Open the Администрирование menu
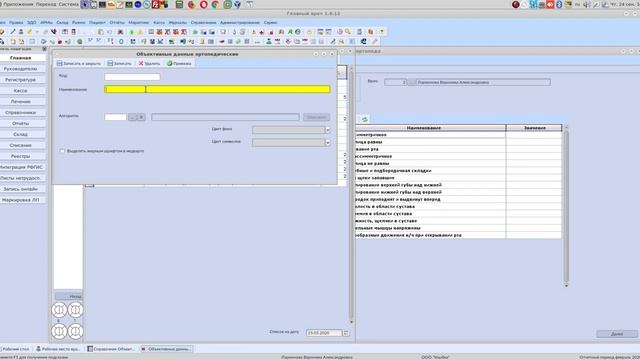Image resolution: width=640 pixels, height=360 pixels. point(240,22)
